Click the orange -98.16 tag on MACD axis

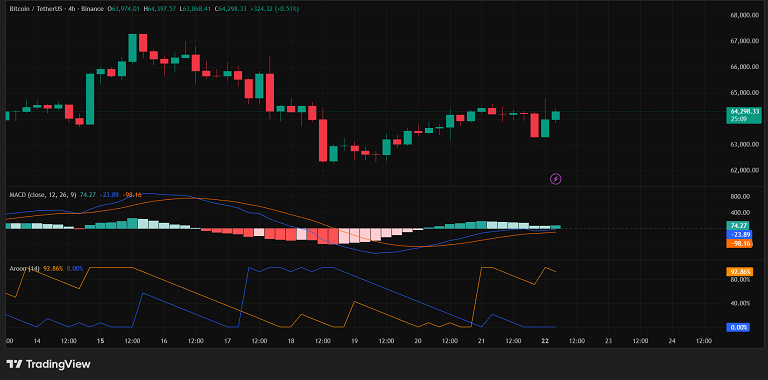pos(739,243)
